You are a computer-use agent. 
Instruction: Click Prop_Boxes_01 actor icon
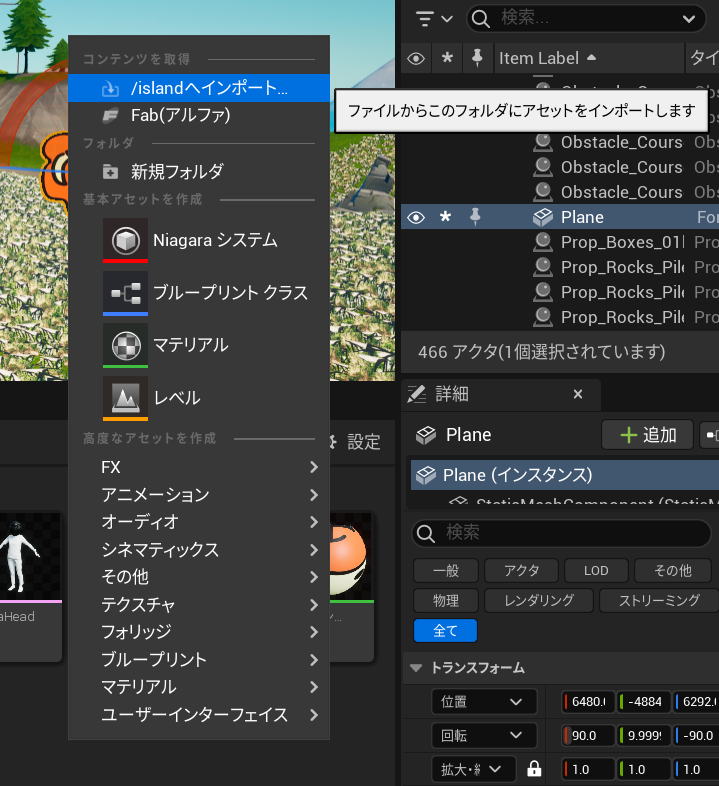[543, 243]
